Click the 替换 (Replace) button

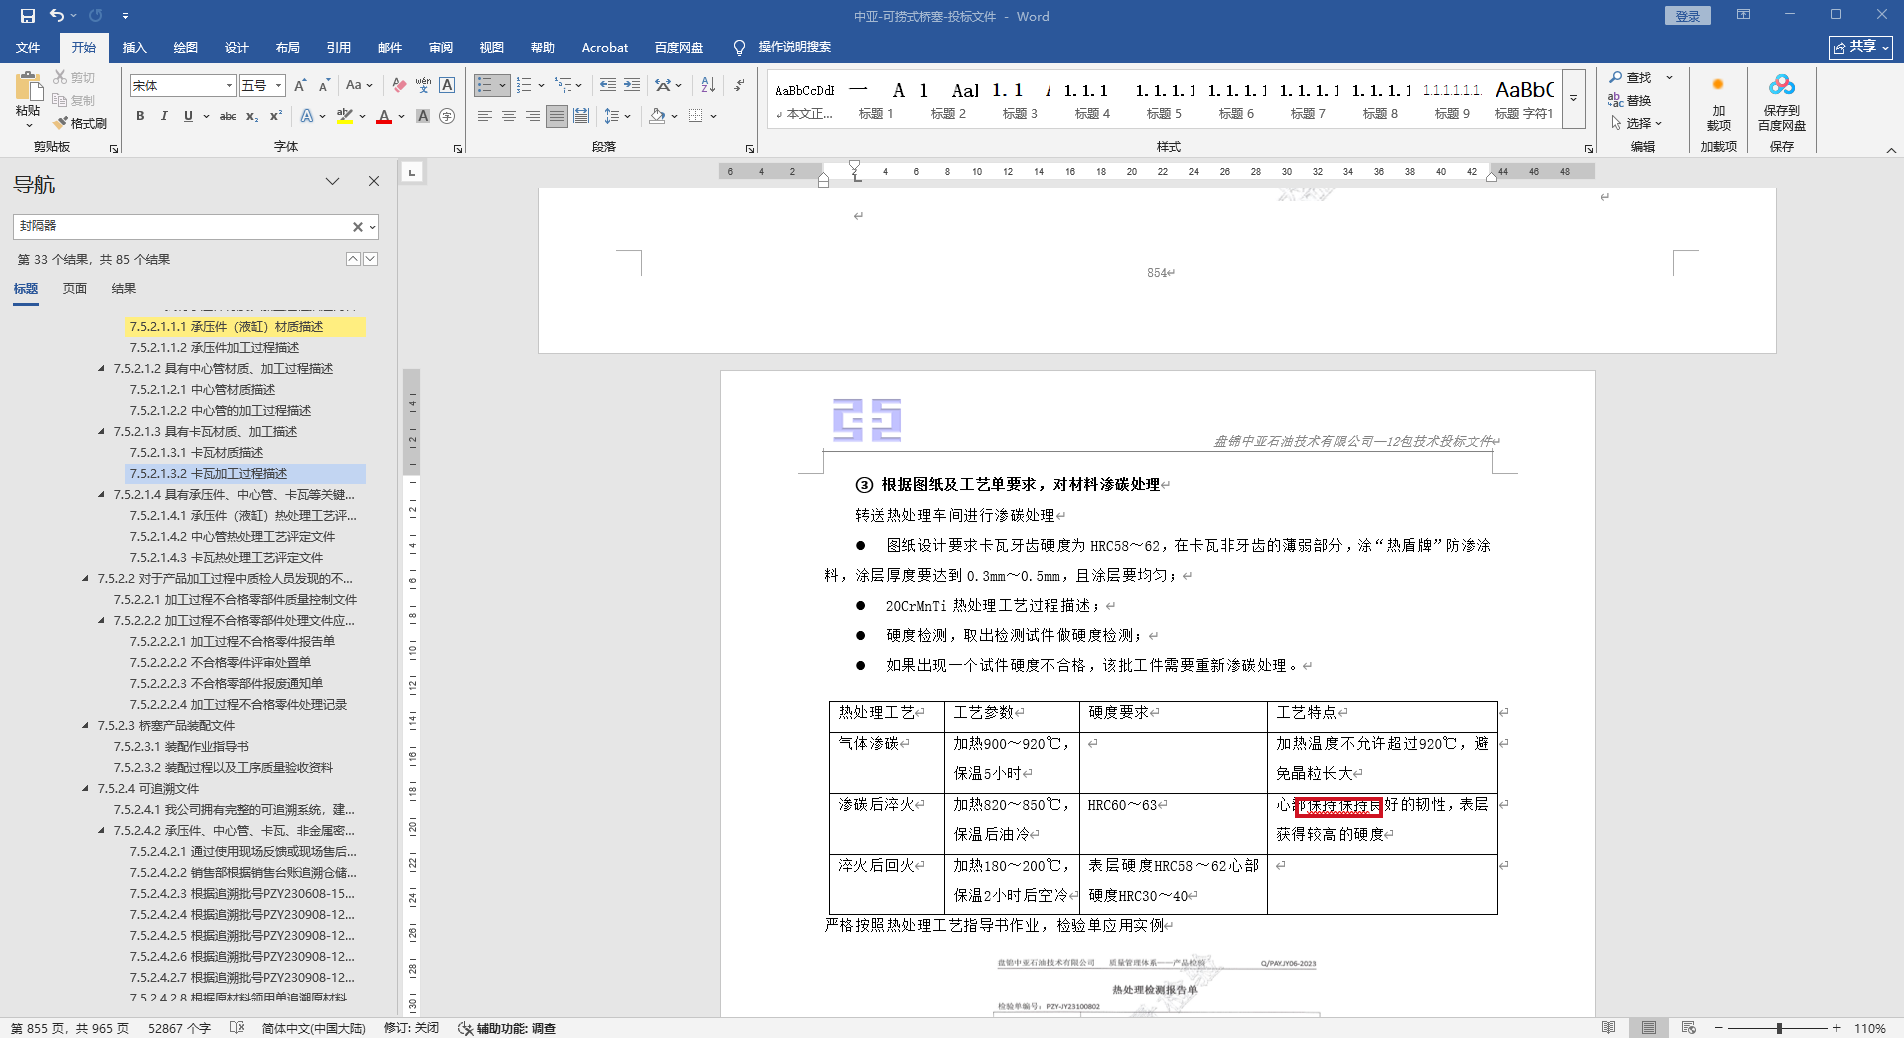point(1630,100)
